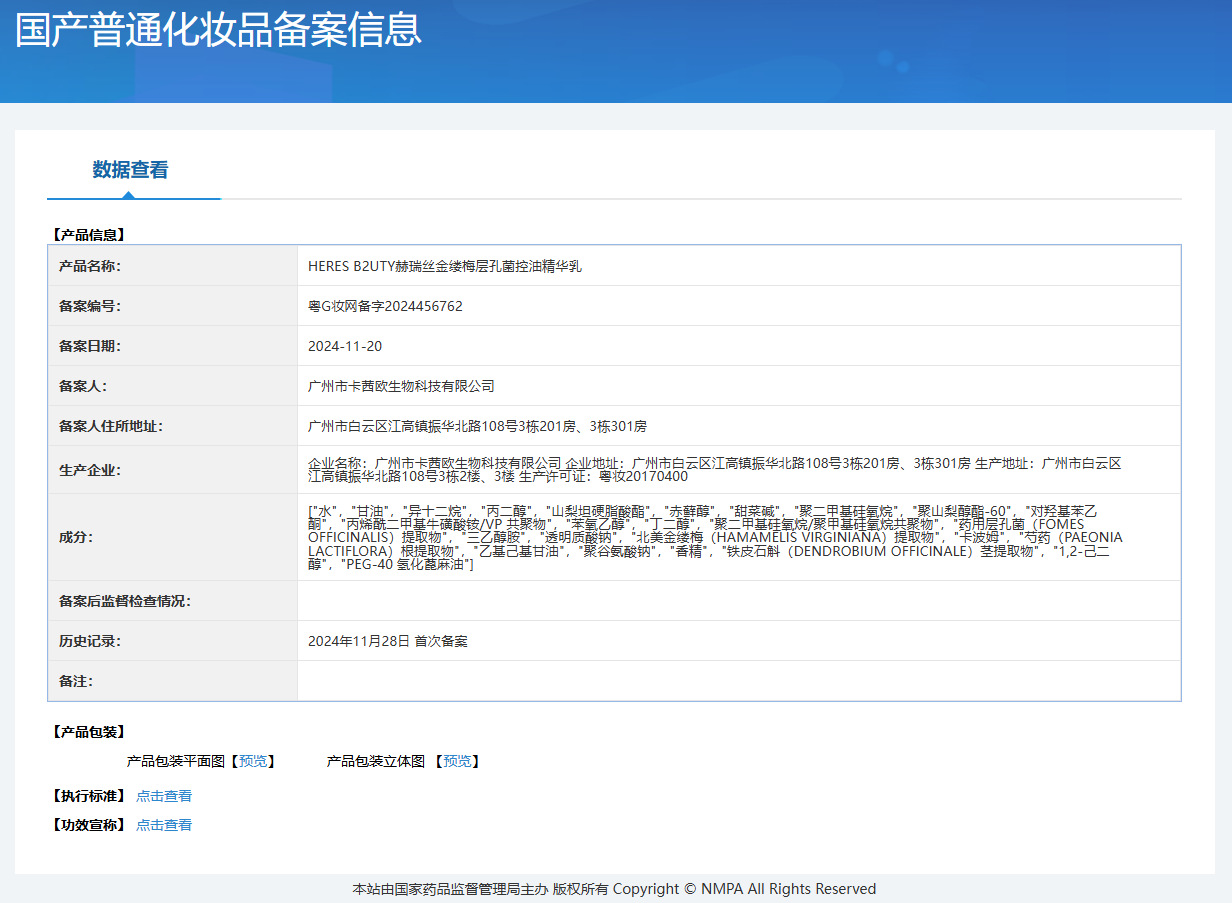Image resolution: width=1232 pixels, height=903 pixels.
Task: Click the page title 国产普通化妆品备案信息
Action: [219, 29]
